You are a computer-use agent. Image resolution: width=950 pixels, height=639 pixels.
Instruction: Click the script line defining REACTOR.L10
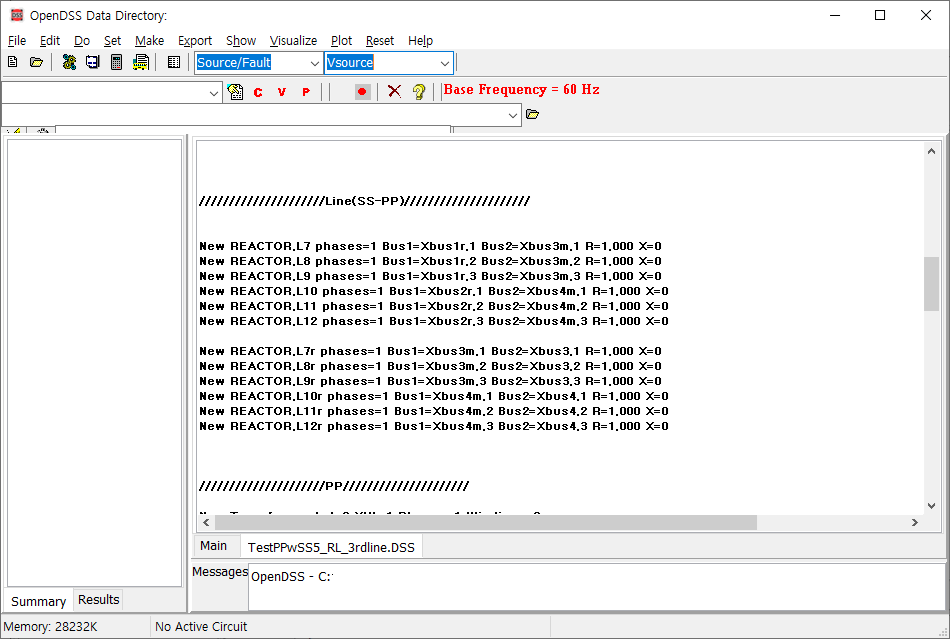point(434,291)
